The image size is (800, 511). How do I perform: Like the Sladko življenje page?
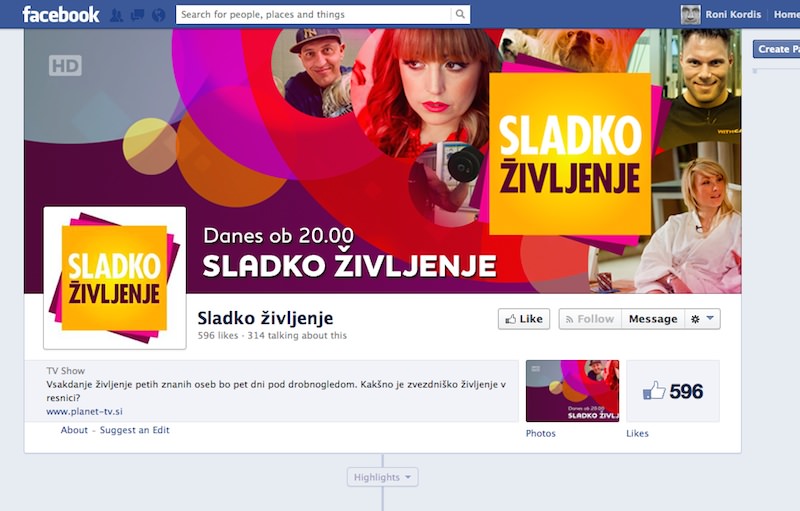(x=524, y=319)
